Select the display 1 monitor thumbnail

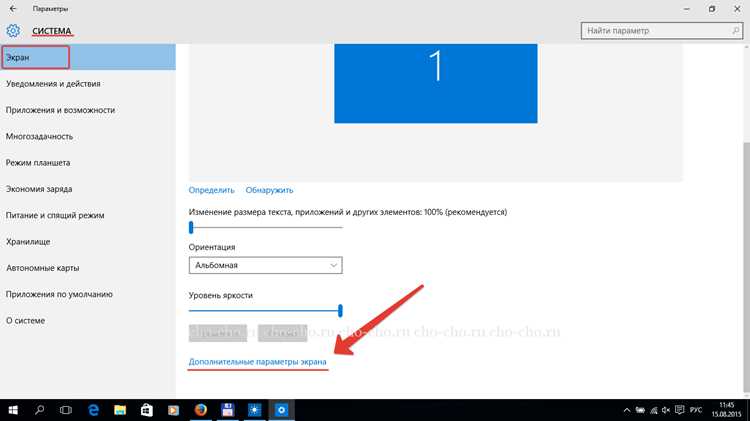pyautogui.click(x=436, y=83)
